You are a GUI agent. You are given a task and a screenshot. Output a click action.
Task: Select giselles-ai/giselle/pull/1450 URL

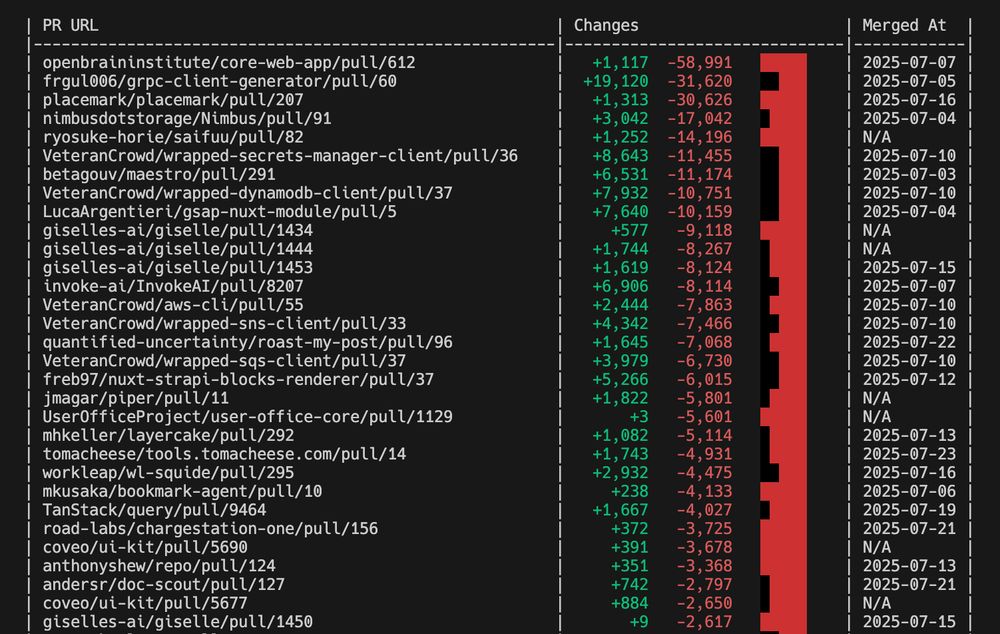pyautogui.click(x=177, y=621)
